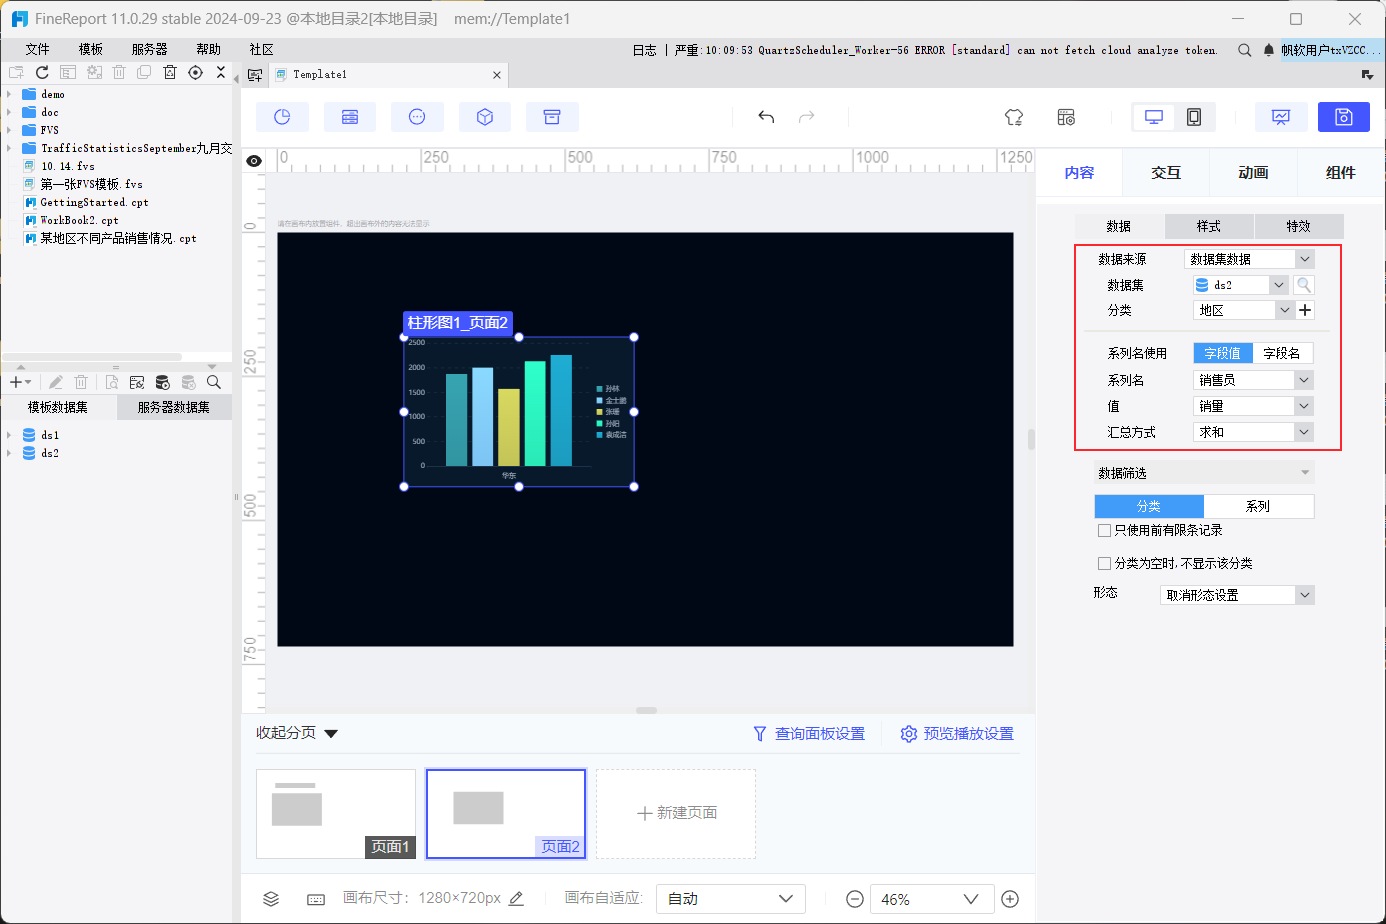Preview the template with chart-screen icon
The image size is (1386, 924).
coord(1281,117)
